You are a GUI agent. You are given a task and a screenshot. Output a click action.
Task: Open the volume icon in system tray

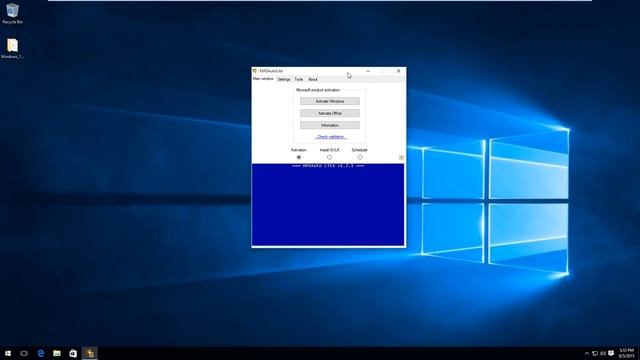click(603, 353)
